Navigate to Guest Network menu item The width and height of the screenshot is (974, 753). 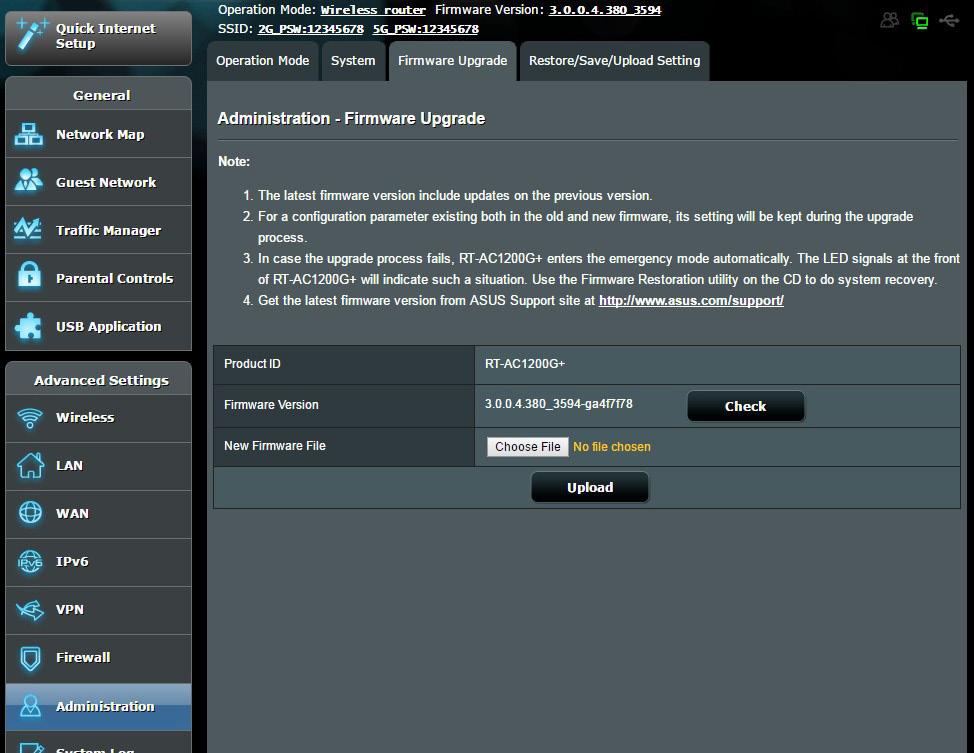[98, 182]
